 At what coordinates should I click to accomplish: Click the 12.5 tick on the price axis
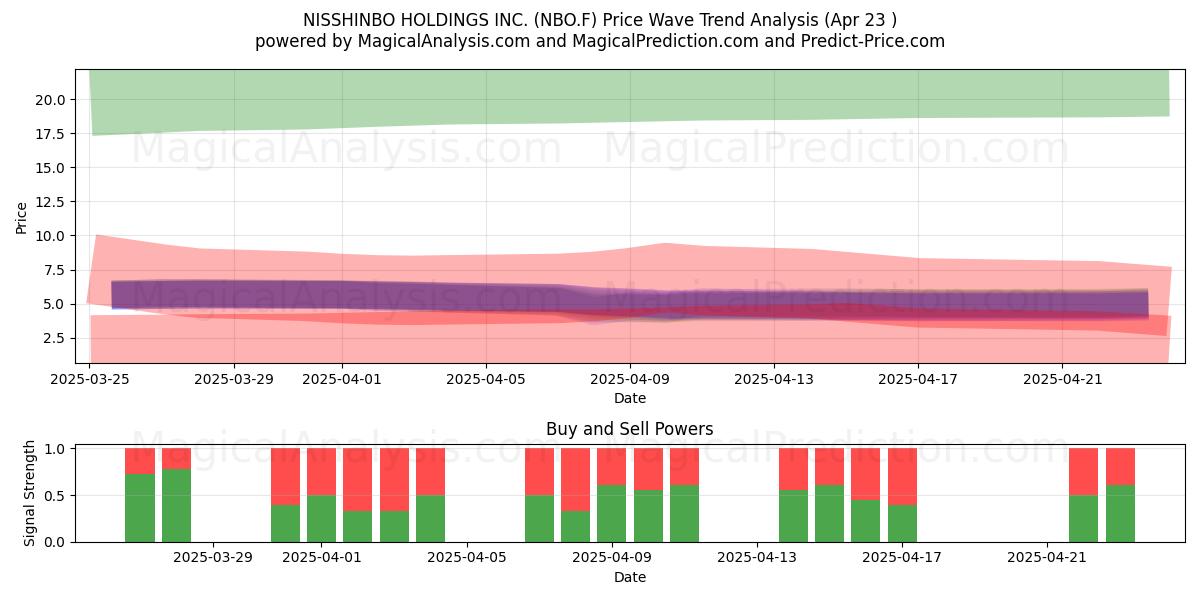(x=51, y=202)
